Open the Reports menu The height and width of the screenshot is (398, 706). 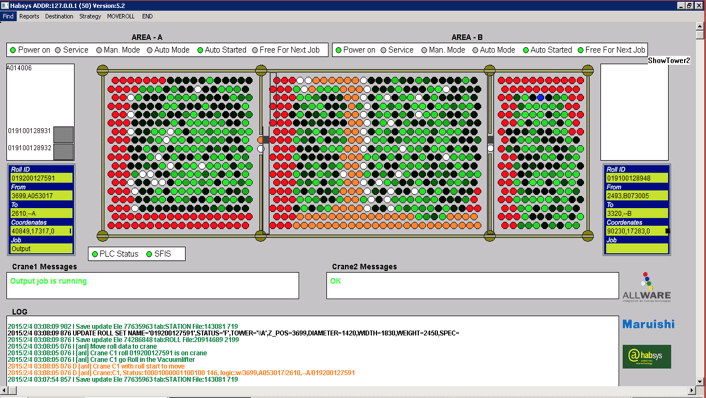click(29, 16)
